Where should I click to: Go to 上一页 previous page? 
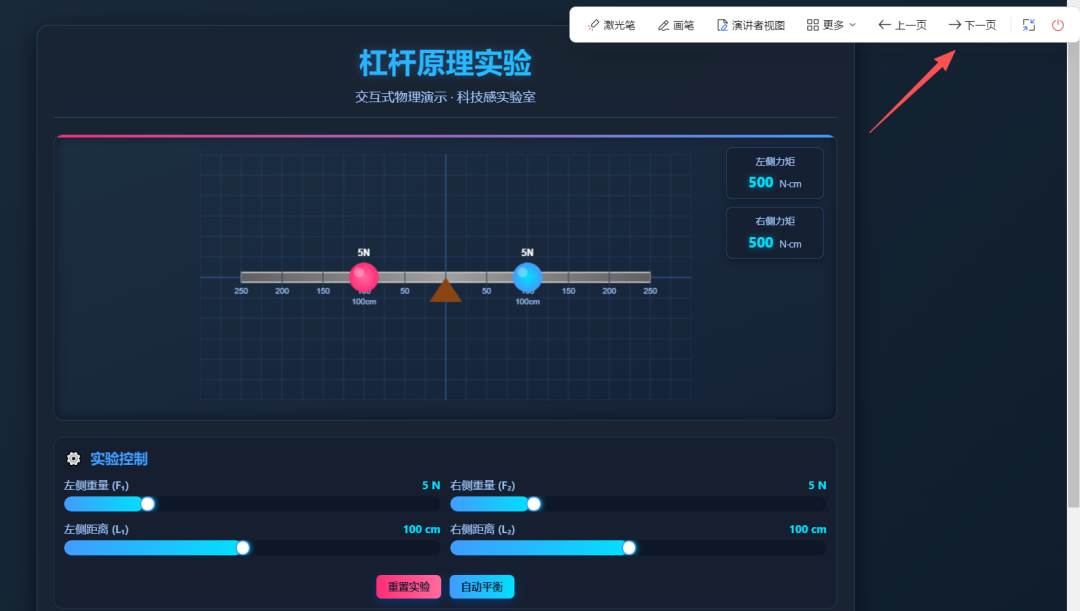click(x=901, y=24)
